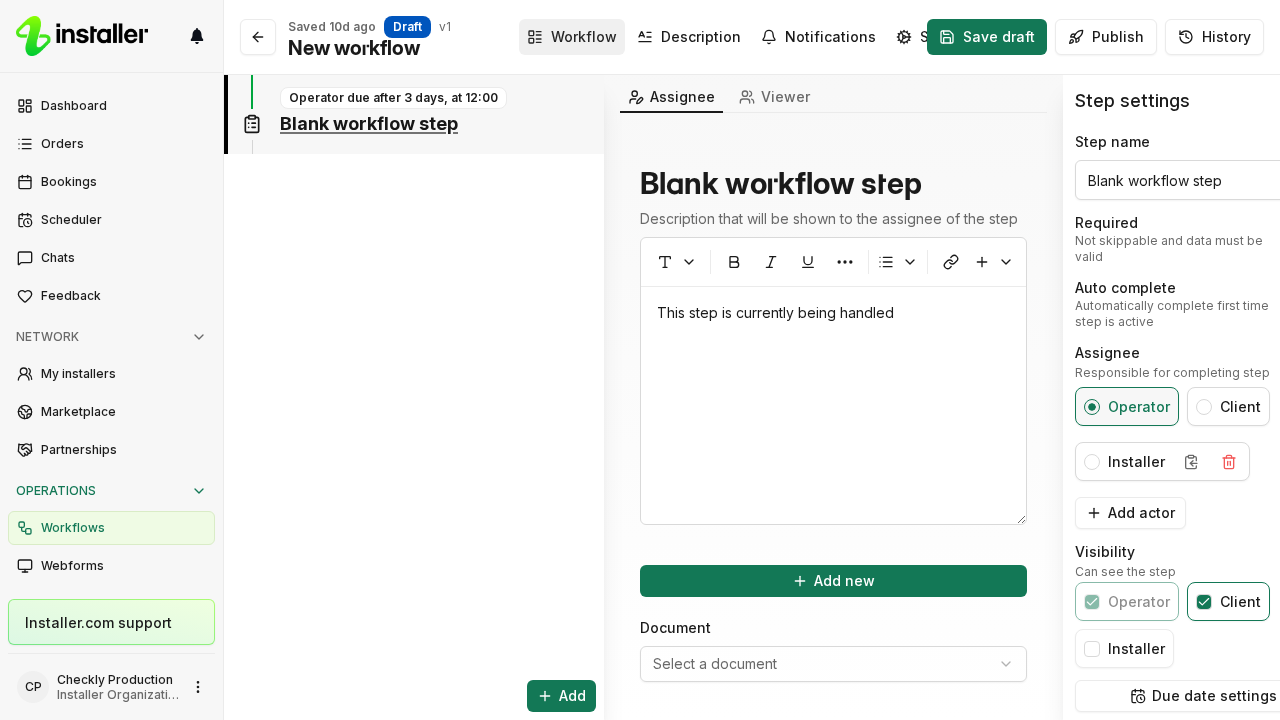The height and width of the screenshot is (720, 1280).
Task: Open Scheduler in sidebar
Action: click(x=111, y=220)
